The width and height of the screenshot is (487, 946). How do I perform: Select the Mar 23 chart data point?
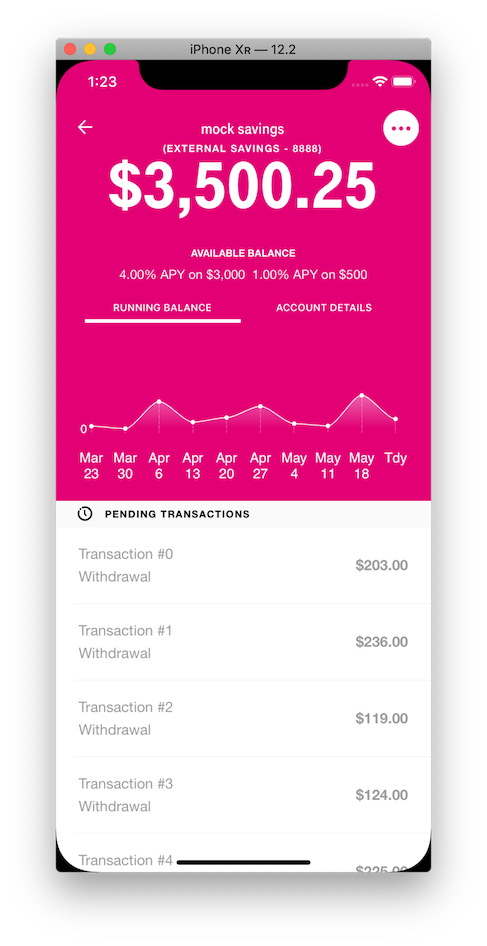click(x=91, y=426)
